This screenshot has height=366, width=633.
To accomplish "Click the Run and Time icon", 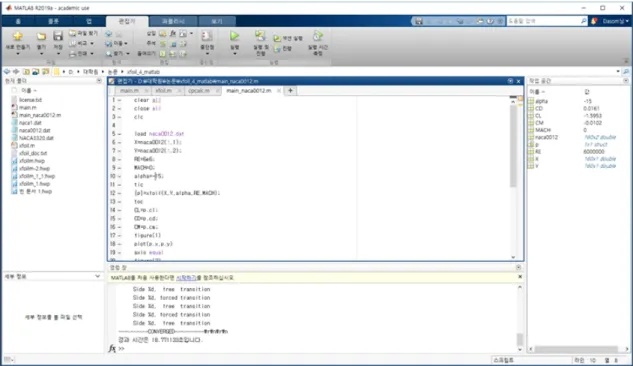I will click(x=318, y=36).
